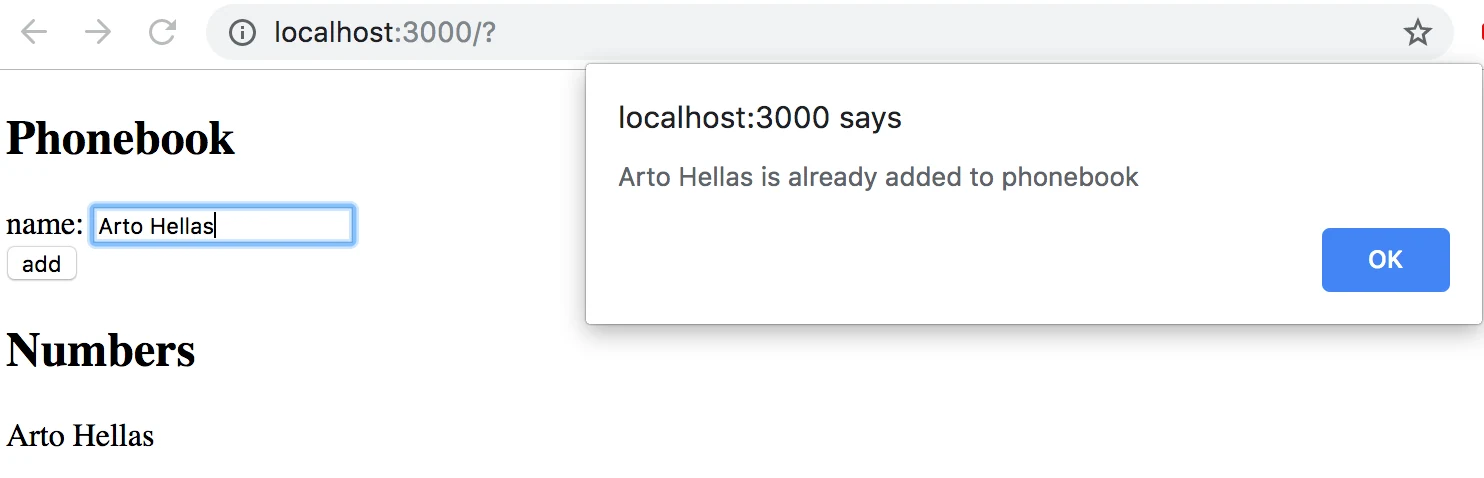Go back using browser back arrow

[34, 33]
